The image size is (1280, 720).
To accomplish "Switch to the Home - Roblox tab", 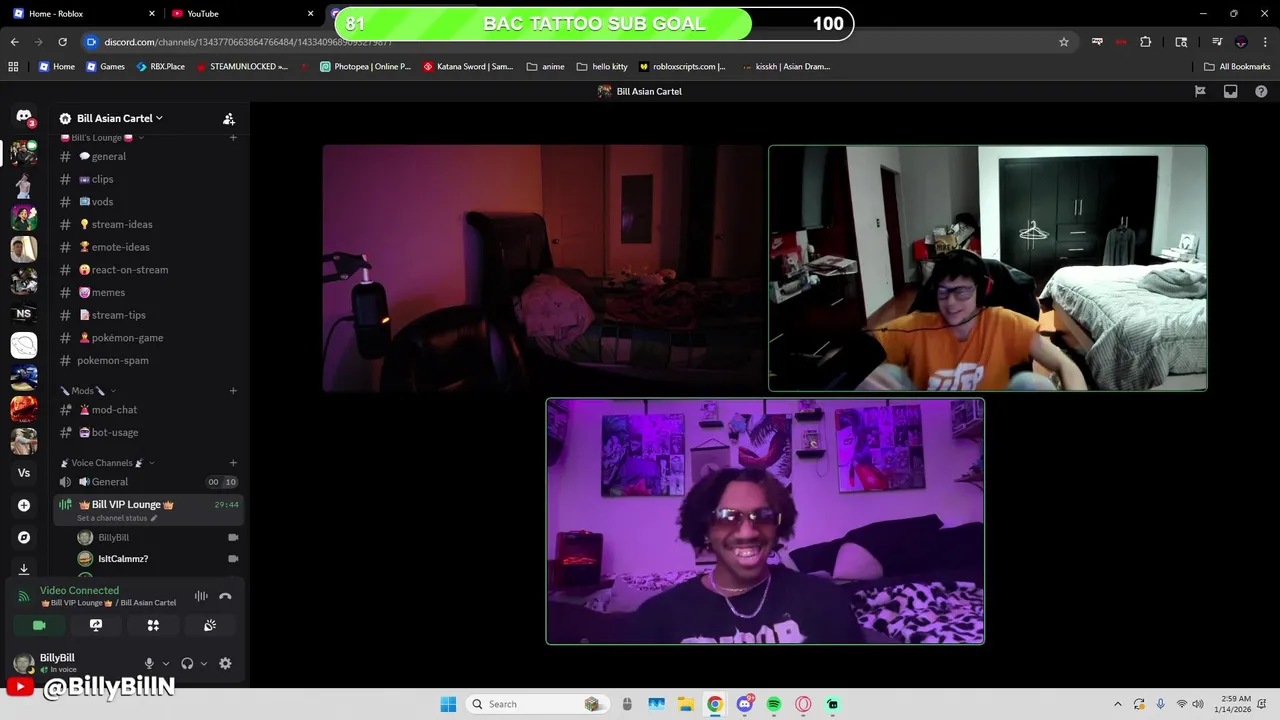I will coord(84,13).
